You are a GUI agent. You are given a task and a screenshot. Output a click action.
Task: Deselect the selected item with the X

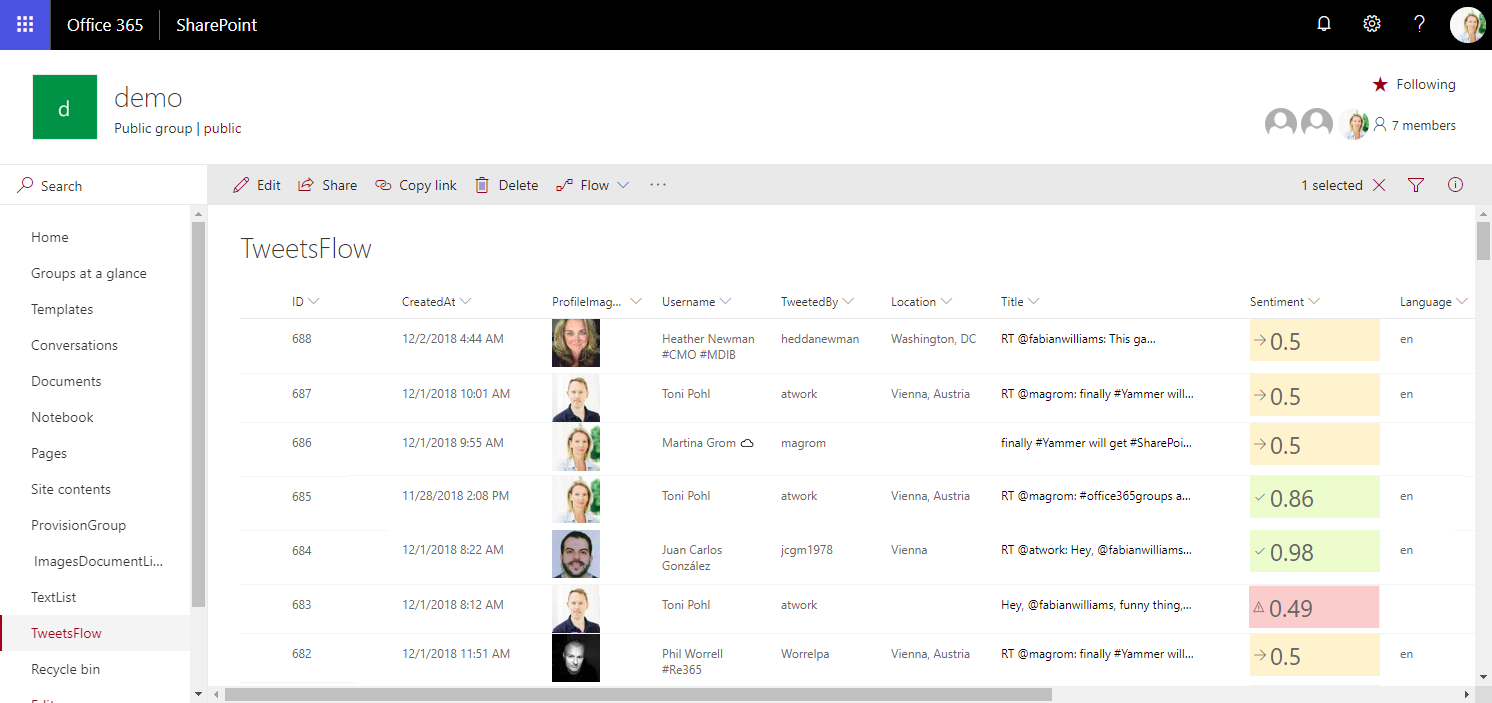tap(1380, 184)
